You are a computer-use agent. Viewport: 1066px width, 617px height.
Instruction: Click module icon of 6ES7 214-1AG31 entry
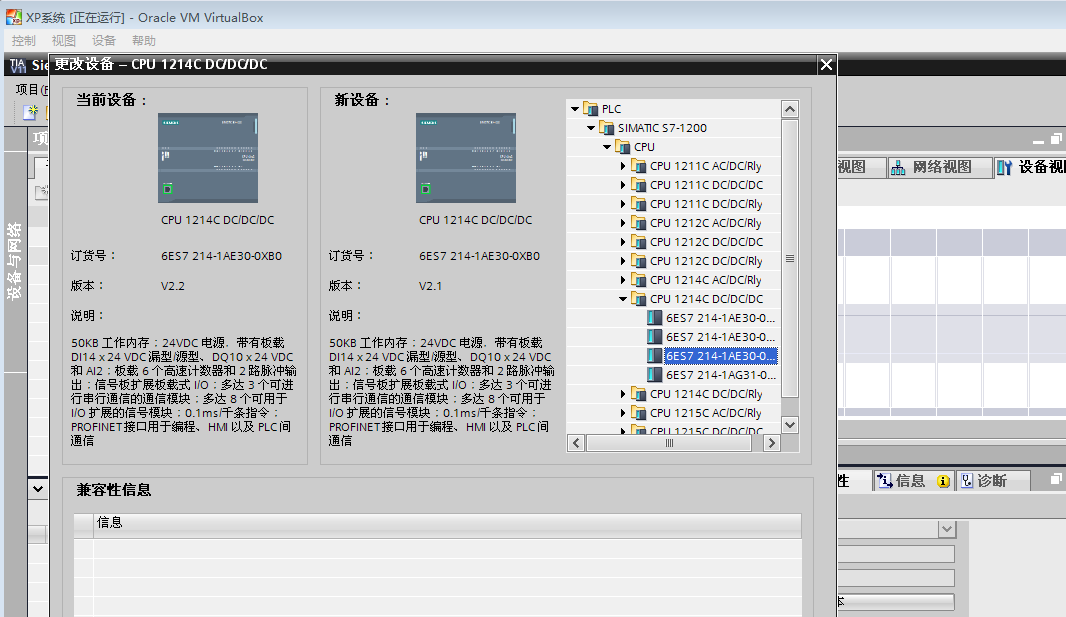pos(655,374)
